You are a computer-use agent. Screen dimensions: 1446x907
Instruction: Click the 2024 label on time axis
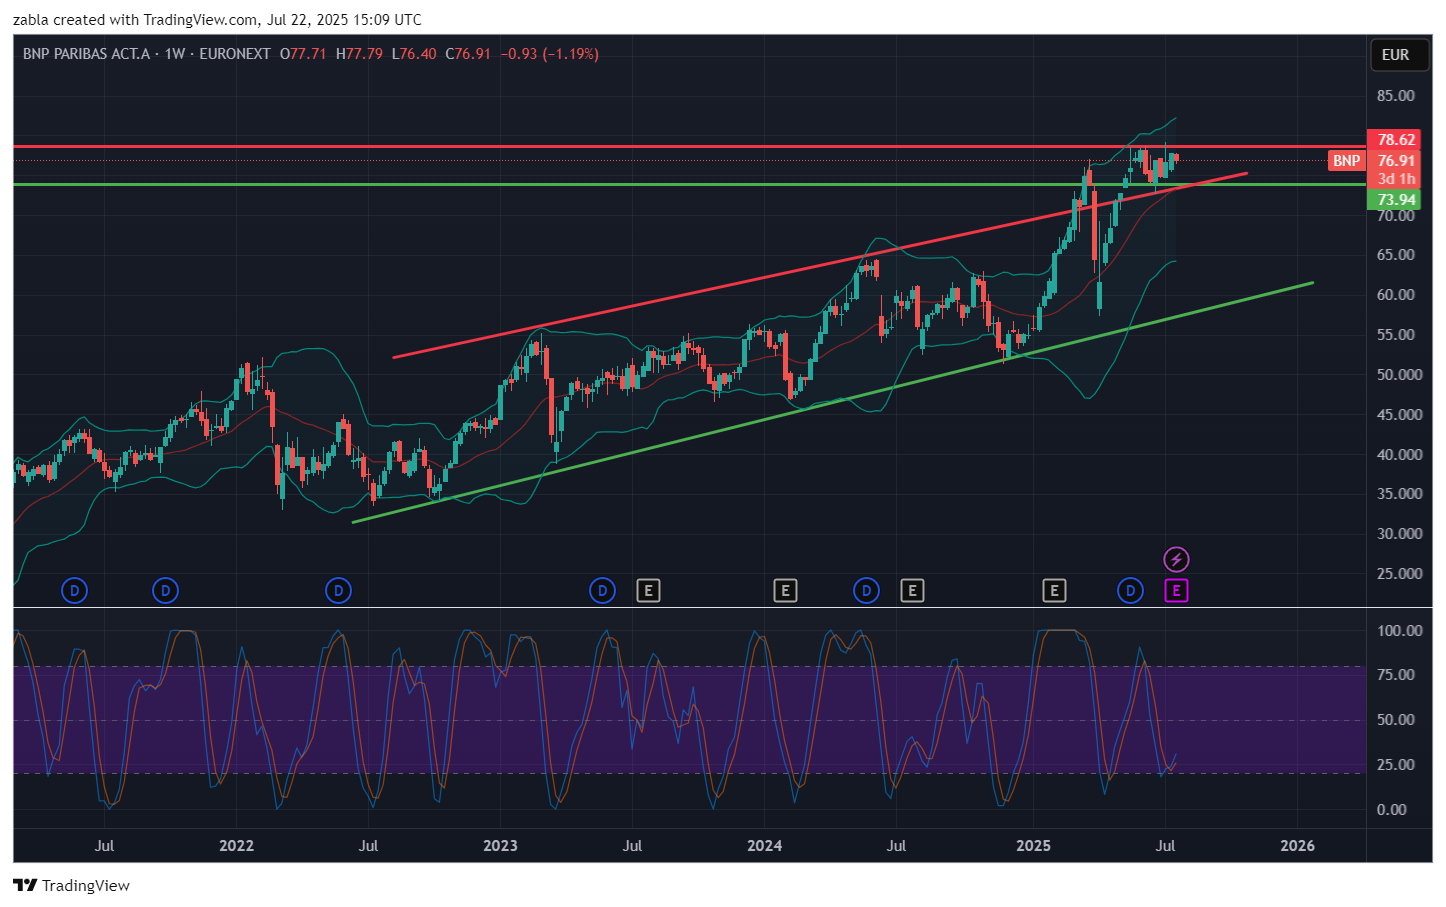pyautogui.click(x=765, y=846)
